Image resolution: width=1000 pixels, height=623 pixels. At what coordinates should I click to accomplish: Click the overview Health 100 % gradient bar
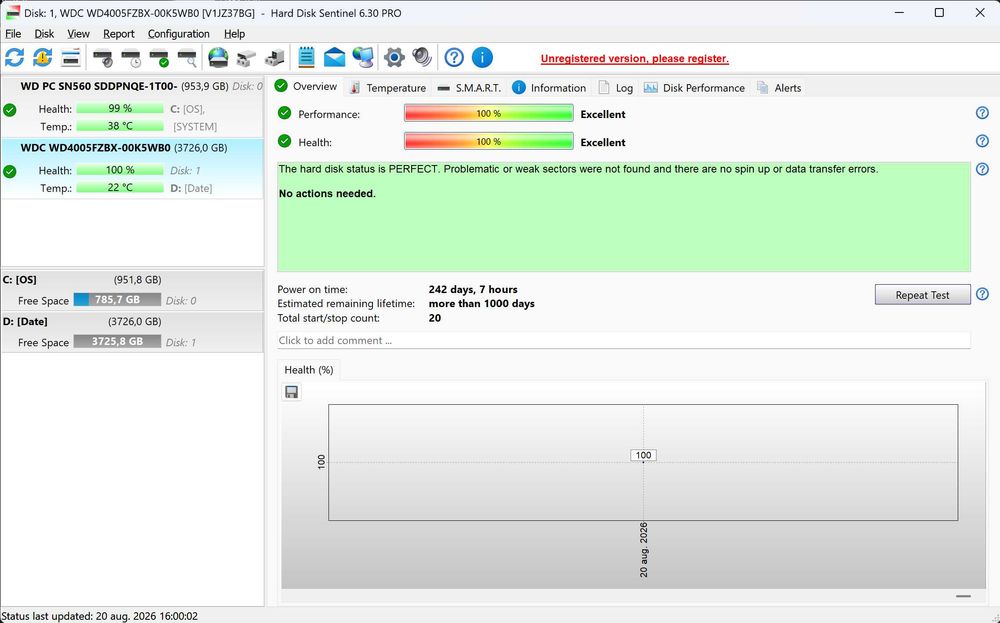coord(489,142)
